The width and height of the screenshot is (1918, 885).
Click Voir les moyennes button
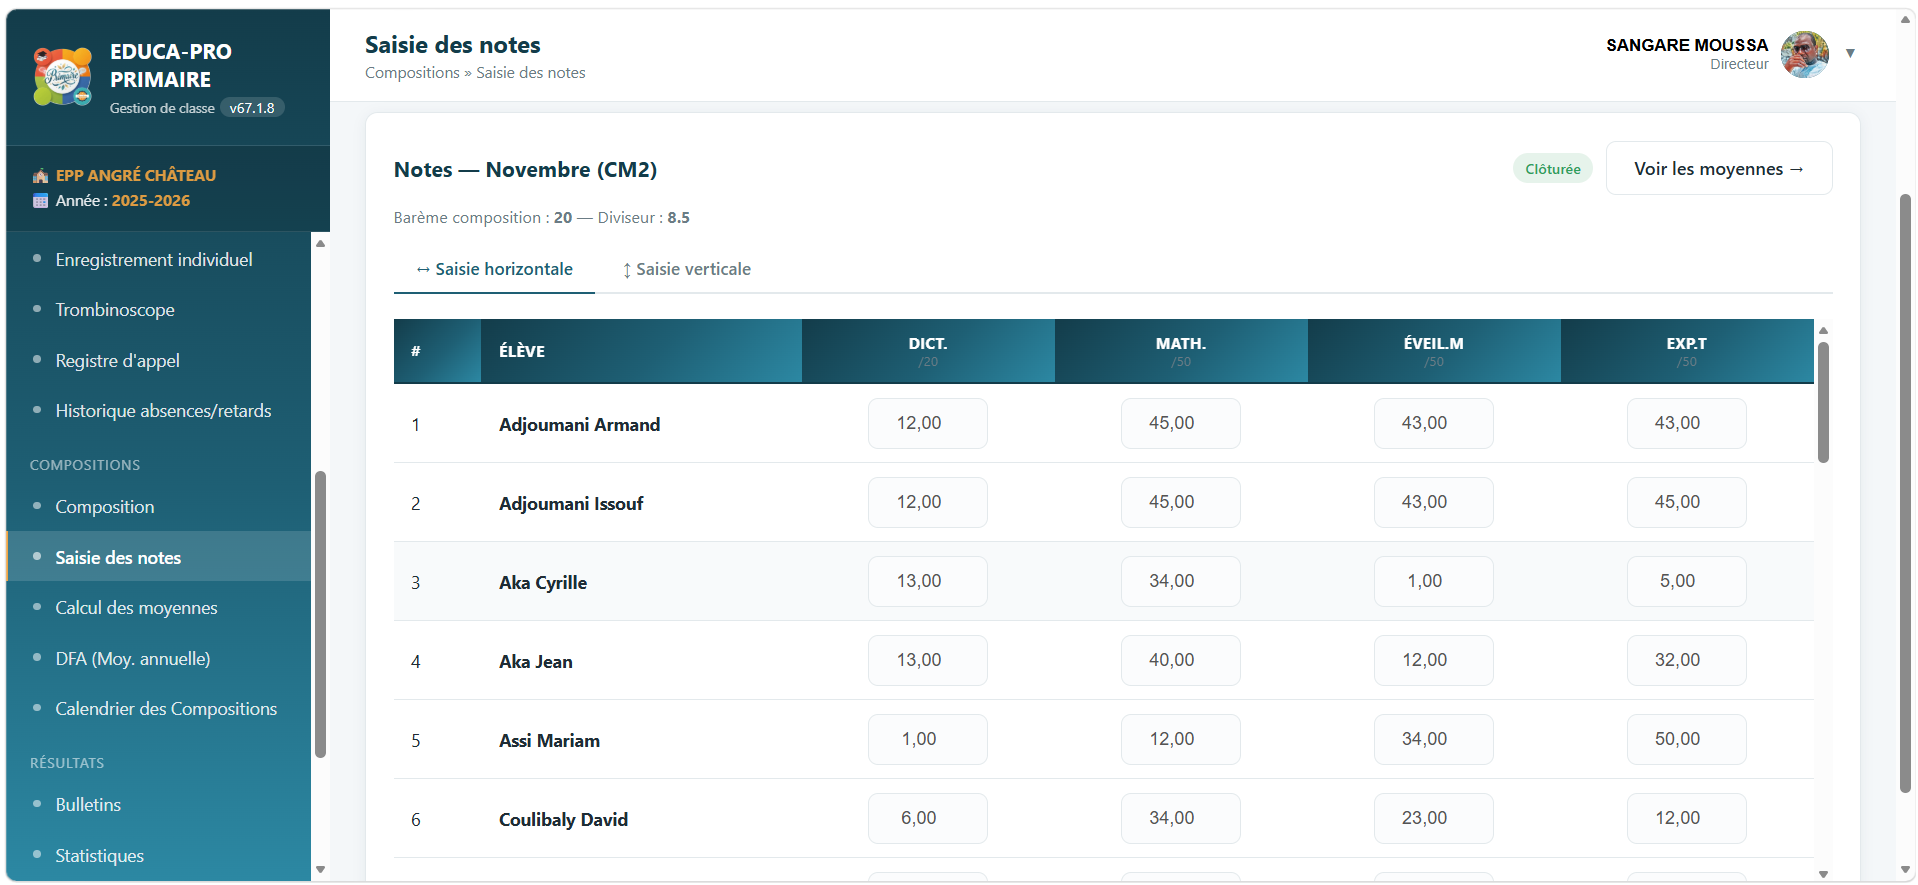(1719, 168)
